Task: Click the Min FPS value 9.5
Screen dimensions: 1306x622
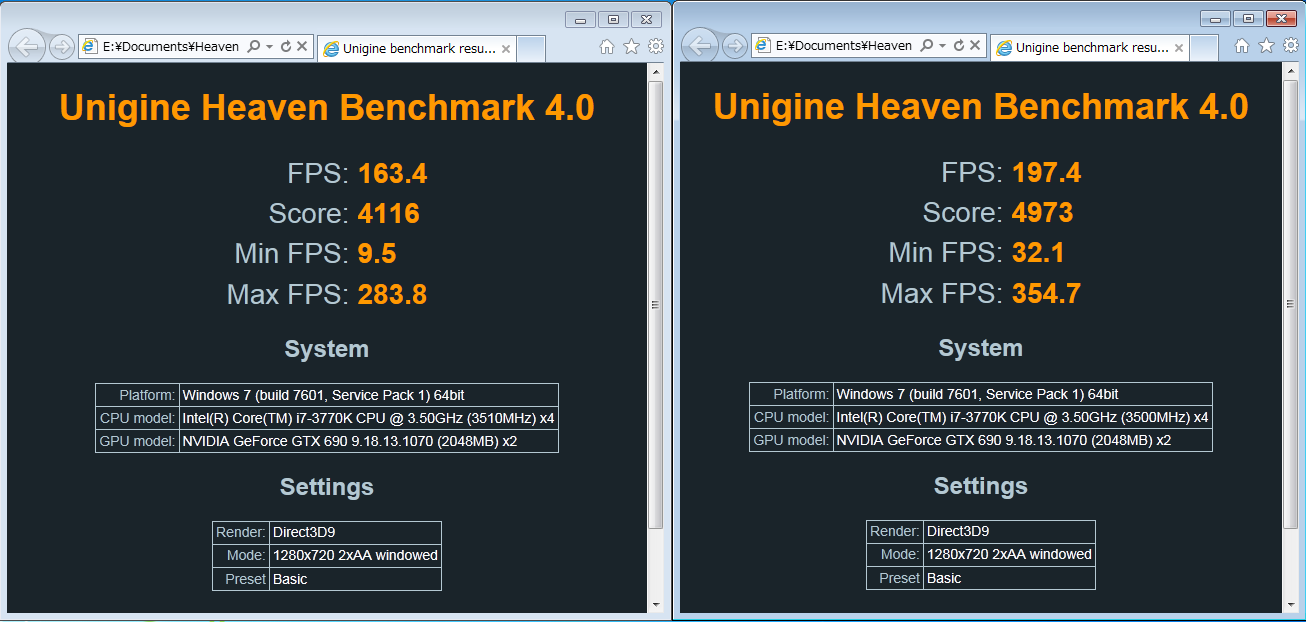Action: (378, 254)
